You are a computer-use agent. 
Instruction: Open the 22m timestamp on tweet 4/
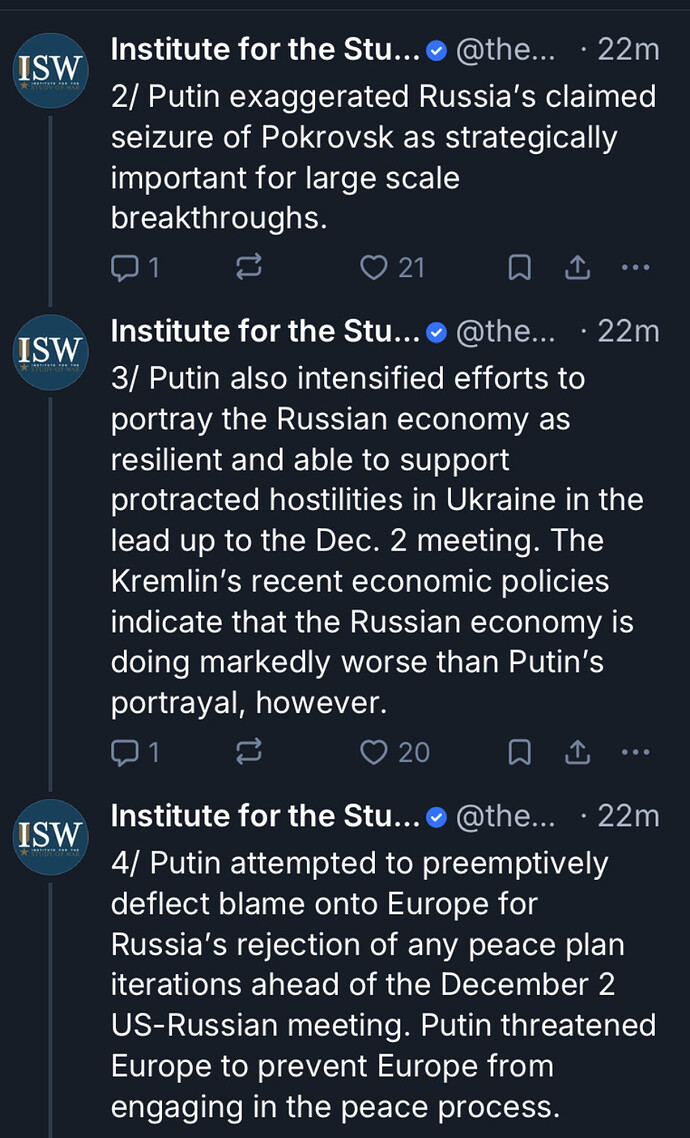[x=628, y=816]
